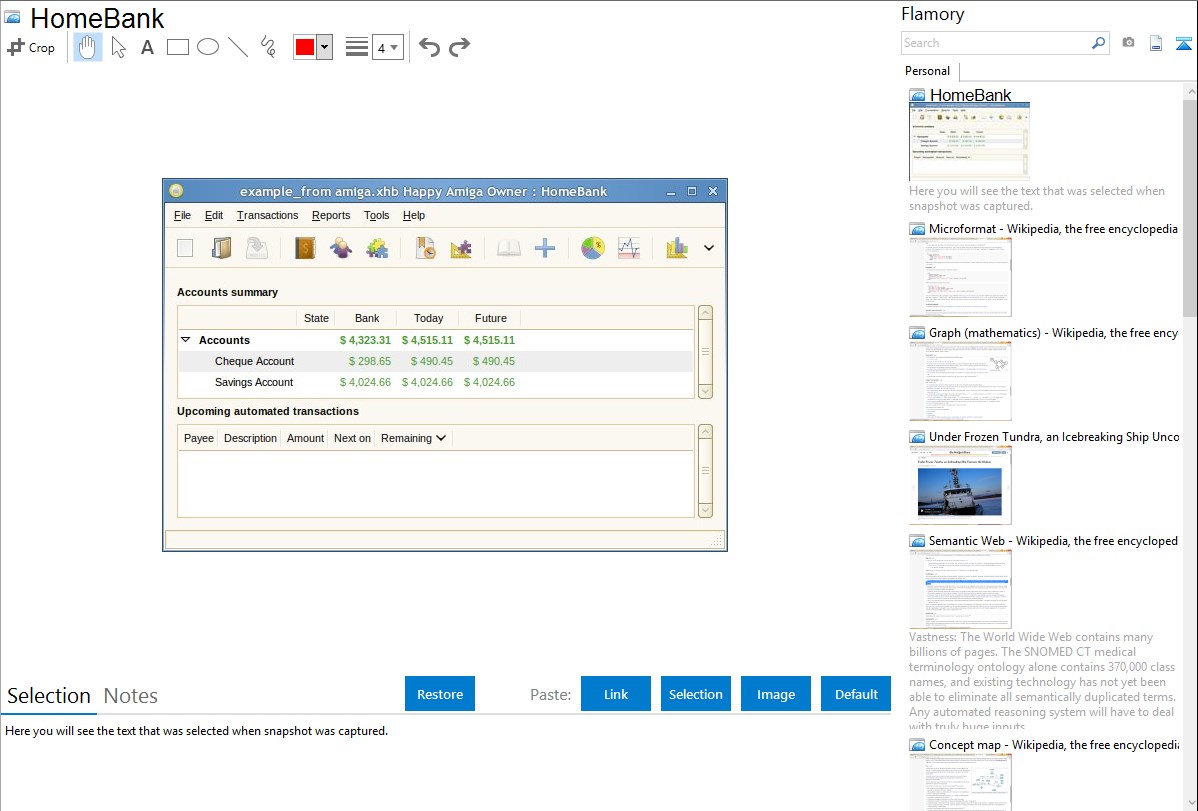
Task: Click the Payee column header
Action: (x=199, y=438)
